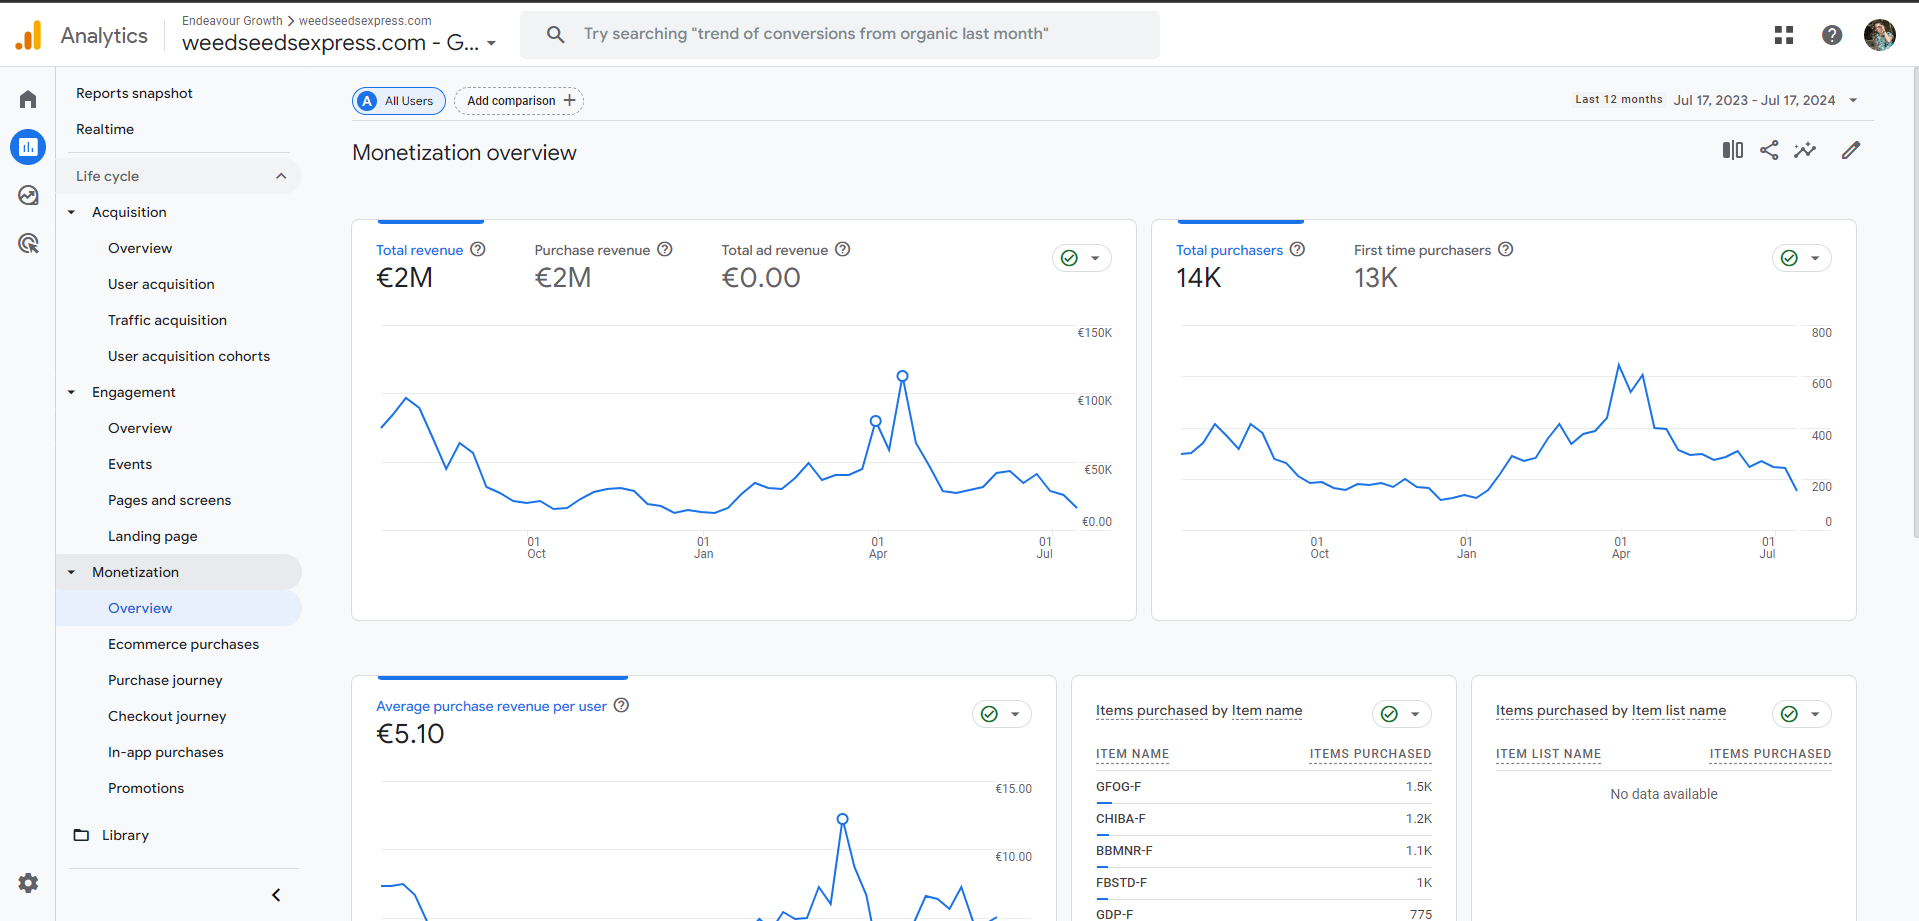This screenshot has width=1919, height=921.
Task: Open the Explore section icon
Action: [28, 196]
